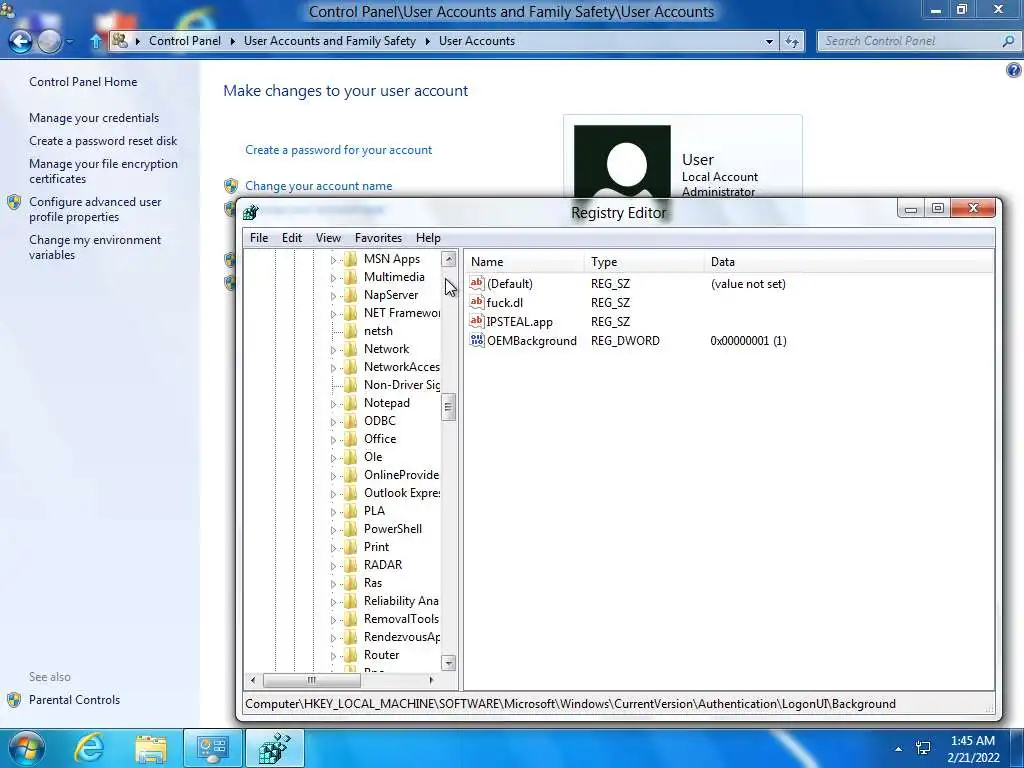Viewport: 1024px width, 768px height.
Task: Open the Windows Start button
Action: pyautogui.click(x=26, y=748)
